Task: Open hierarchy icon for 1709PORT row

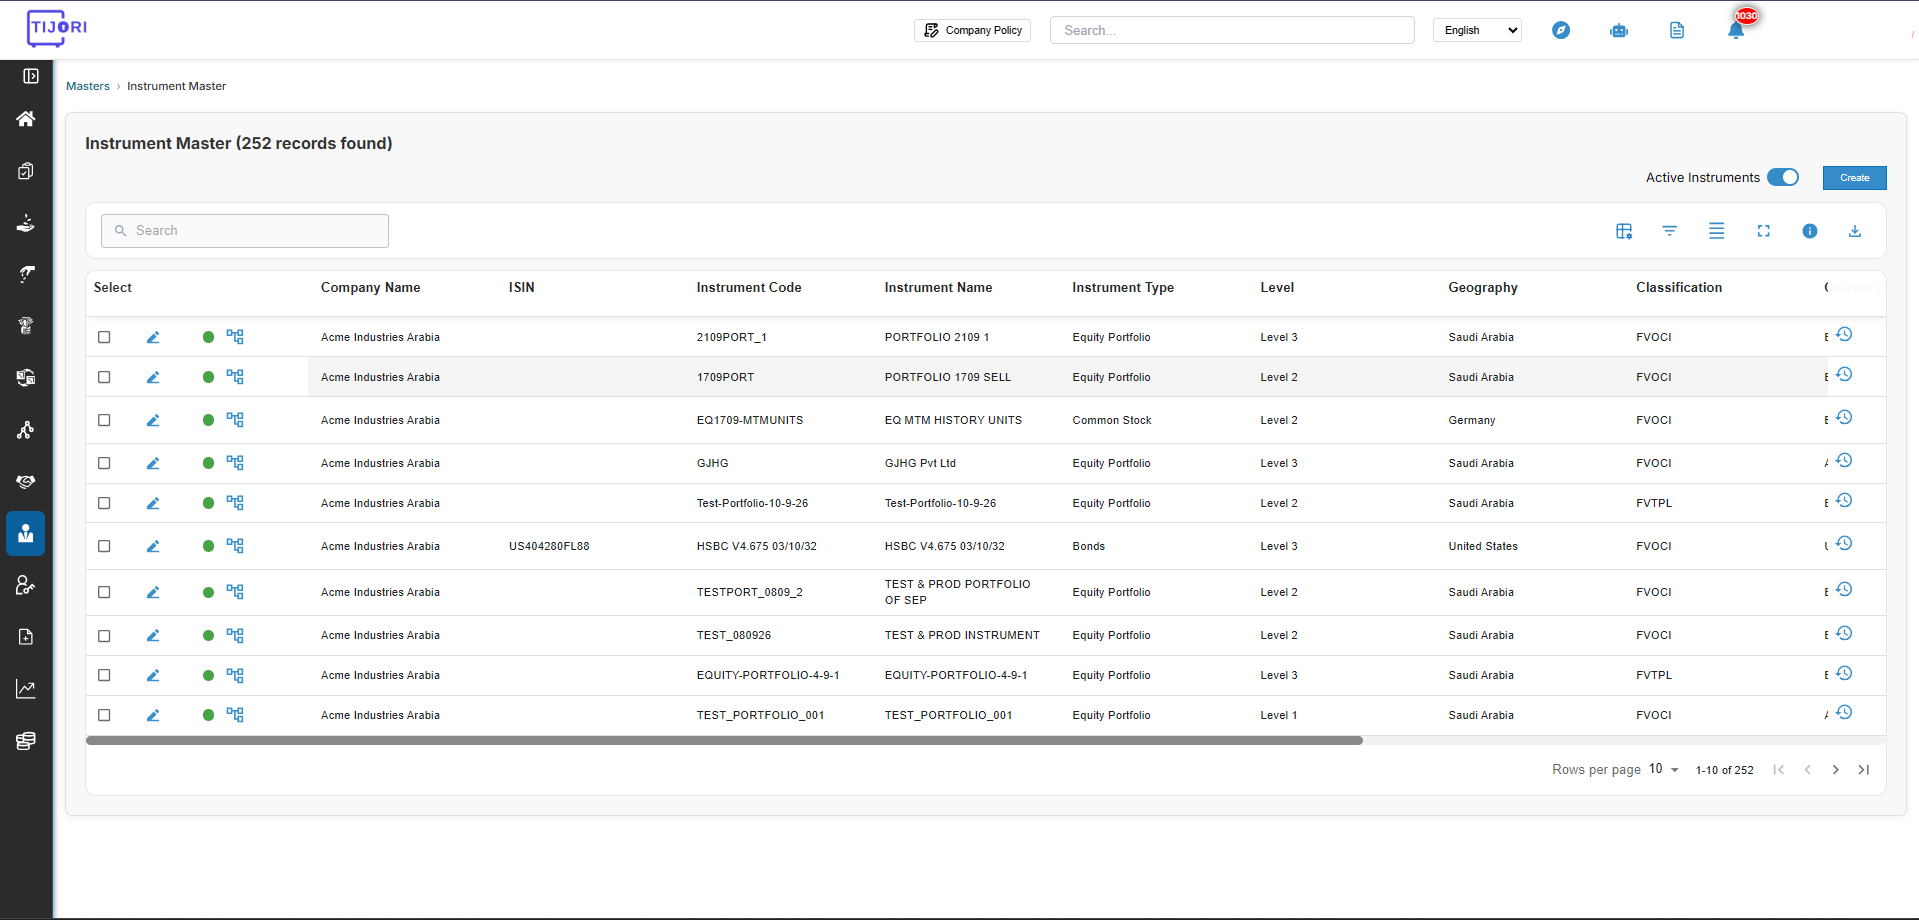Action: point(235,377)
